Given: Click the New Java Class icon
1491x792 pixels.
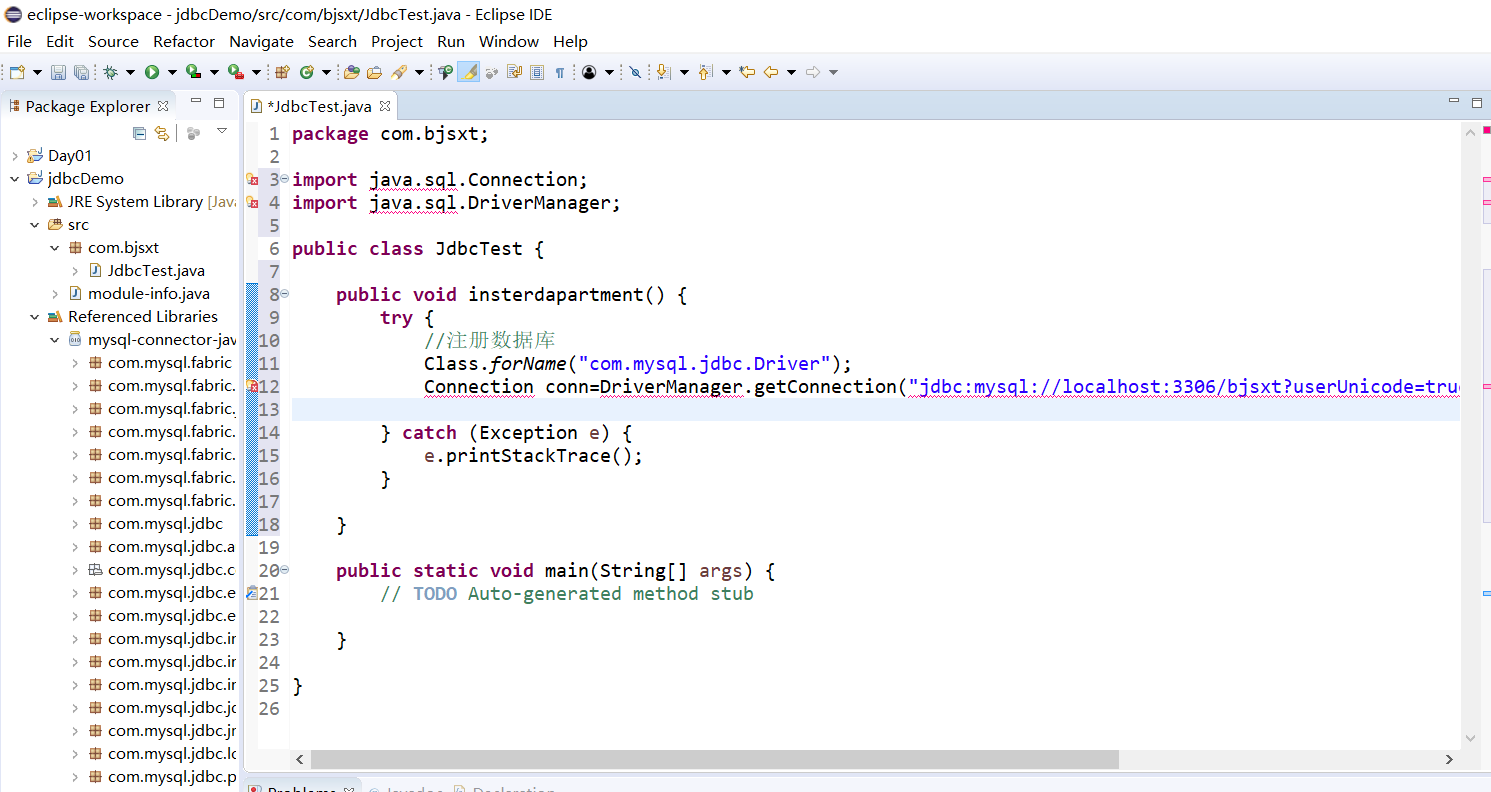Looking at the screenshot, I should point(308,72).
